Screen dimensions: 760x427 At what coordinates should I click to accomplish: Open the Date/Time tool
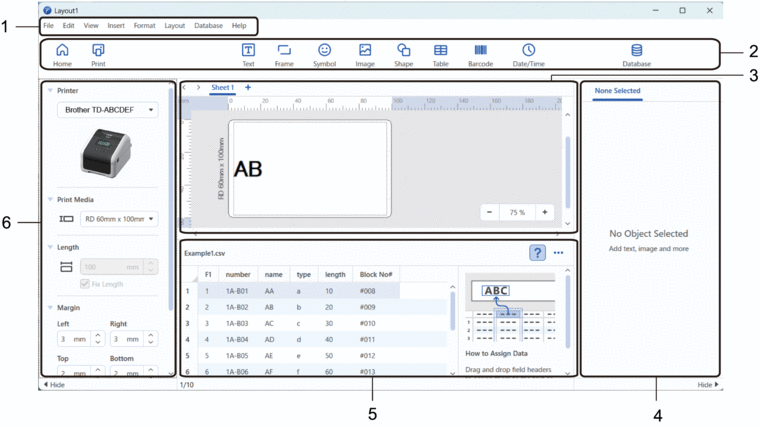click(x=528, y=54)
